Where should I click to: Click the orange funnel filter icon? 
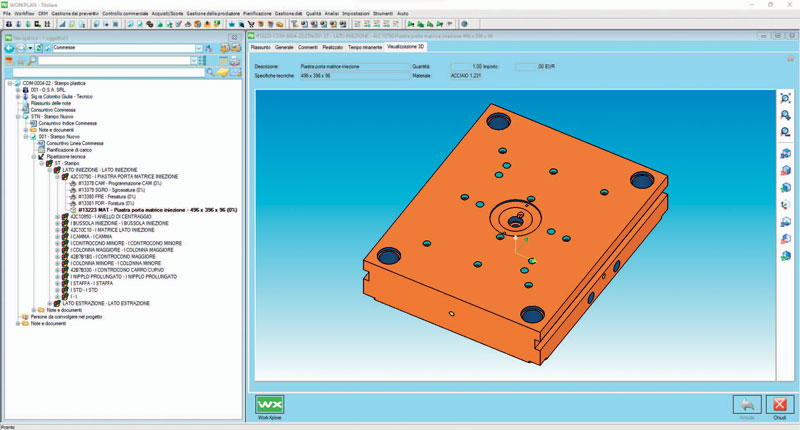9,61
